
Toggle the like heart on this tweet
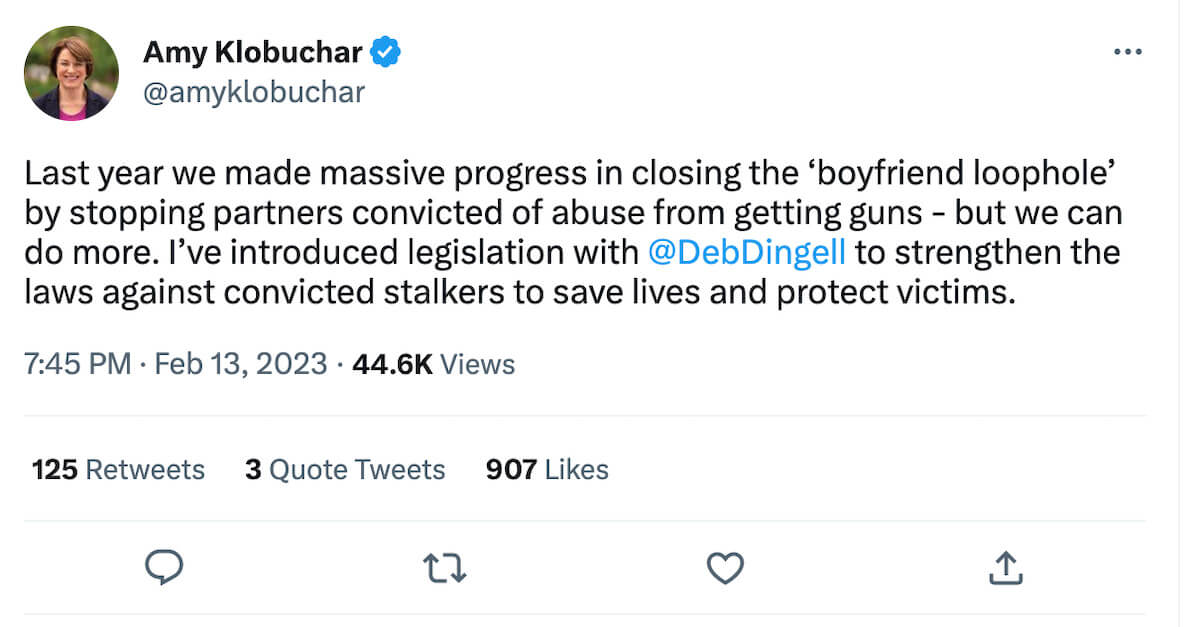tap(724, 567)
